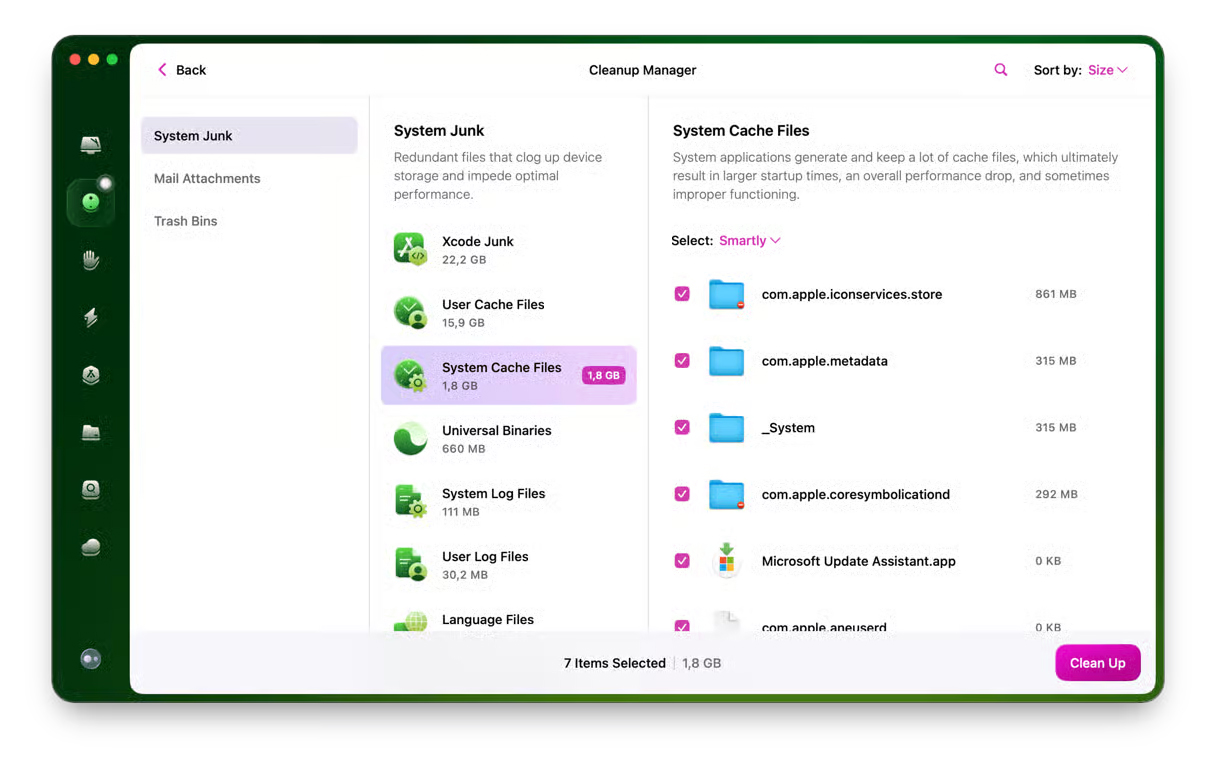Image resolution: width=1216 pixels, height=771 pixels.
Task: Open the cloud icon in the sidebar
Action: [91, 547]
